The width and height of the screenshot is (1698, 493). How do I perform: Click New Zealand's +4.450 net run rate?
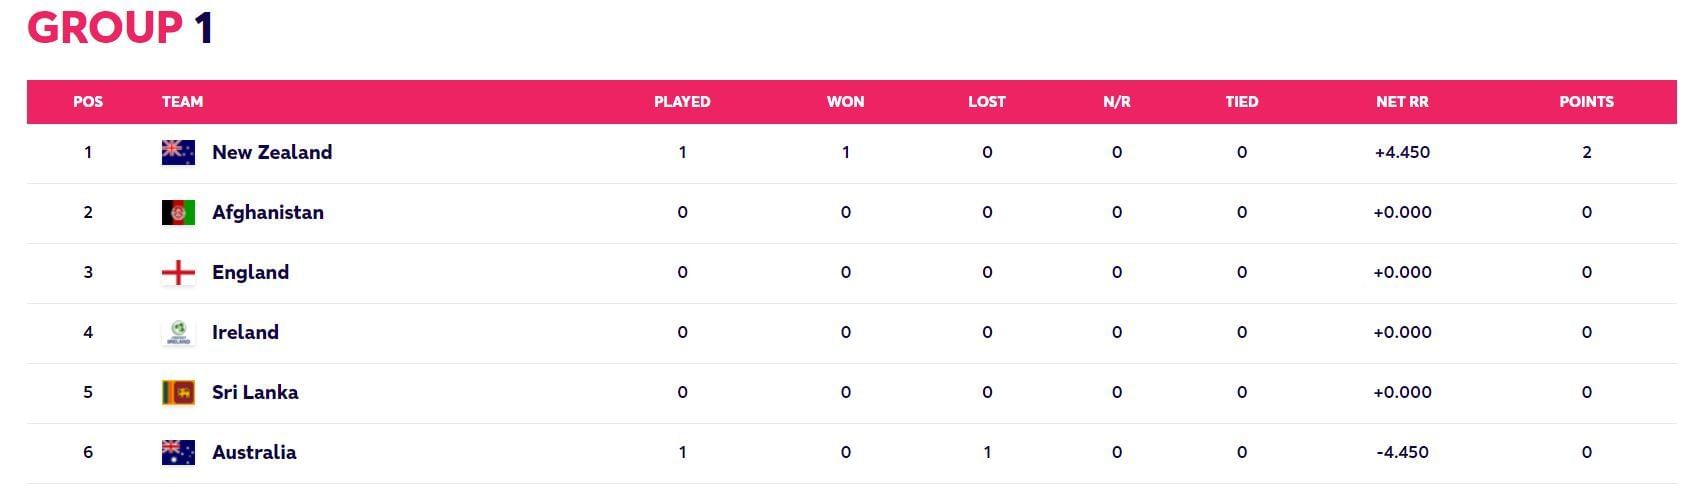point(1402,152)
